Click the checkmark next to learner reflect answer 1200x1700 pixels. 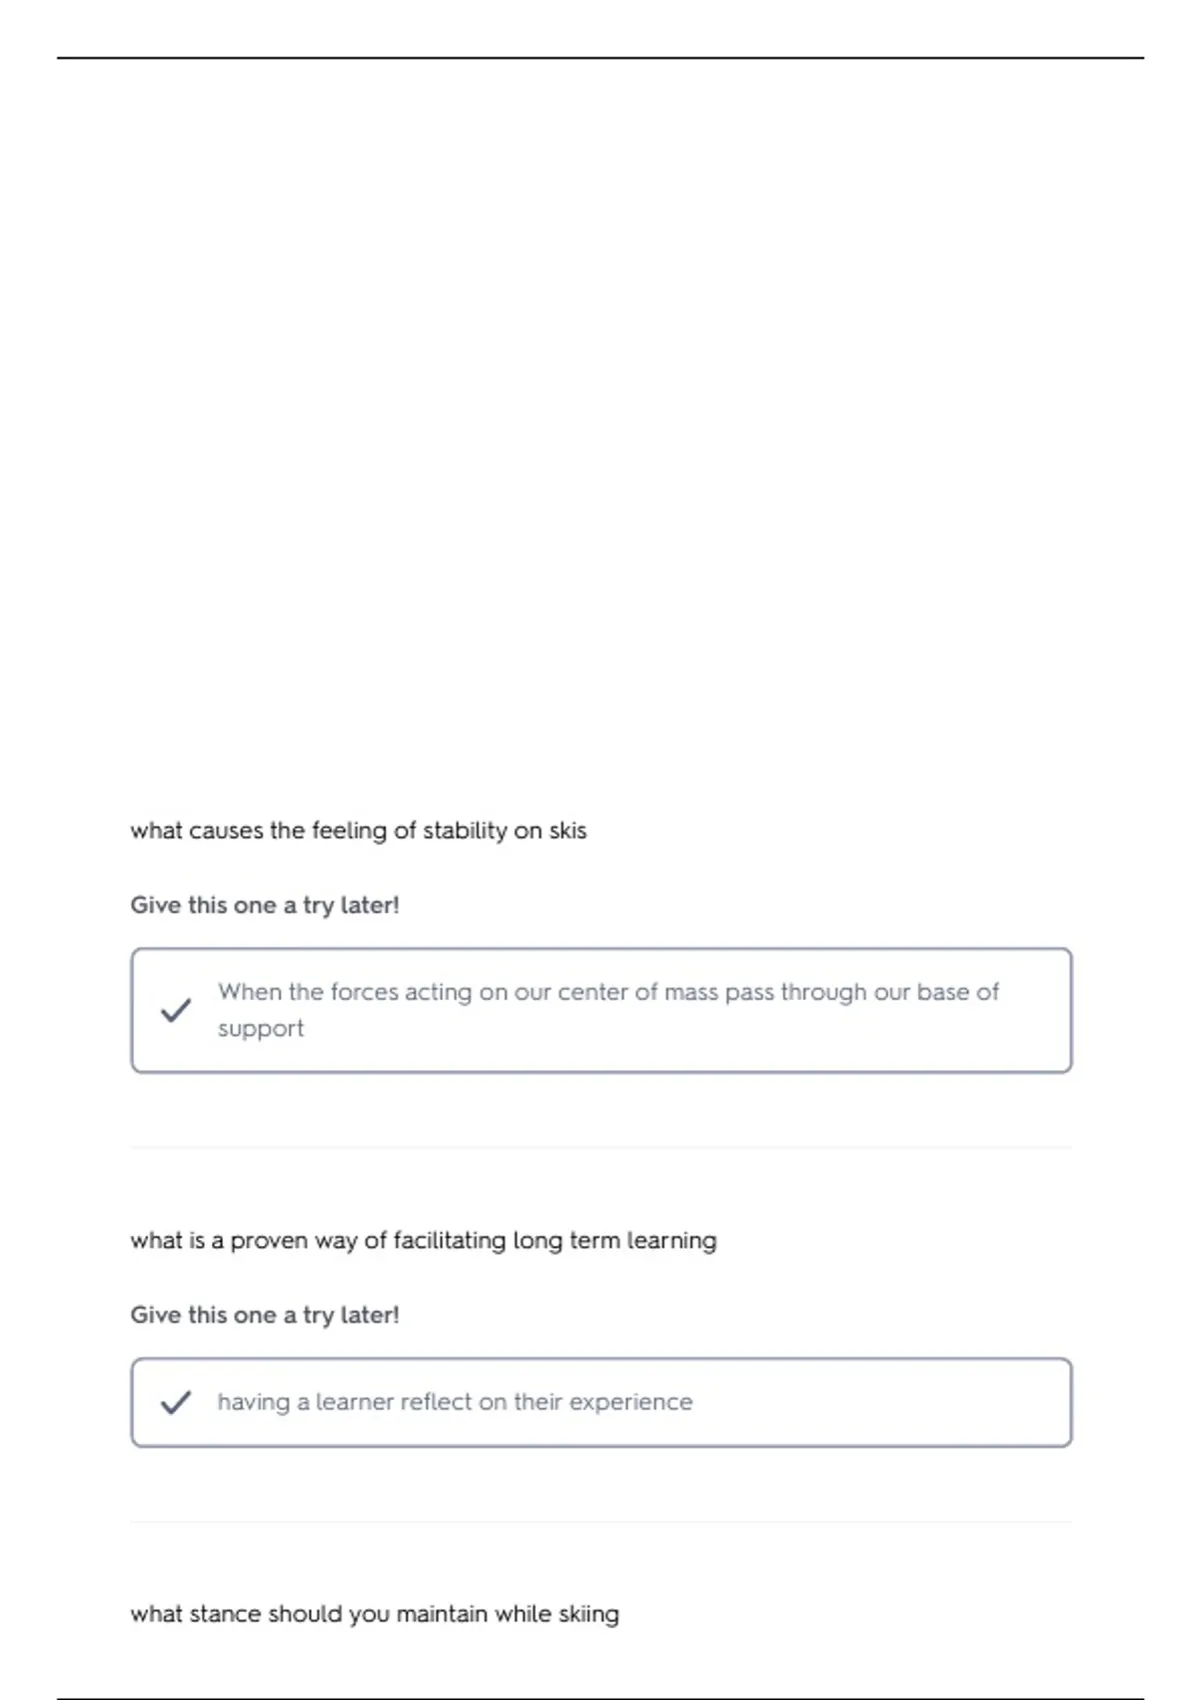[176, 1402]
